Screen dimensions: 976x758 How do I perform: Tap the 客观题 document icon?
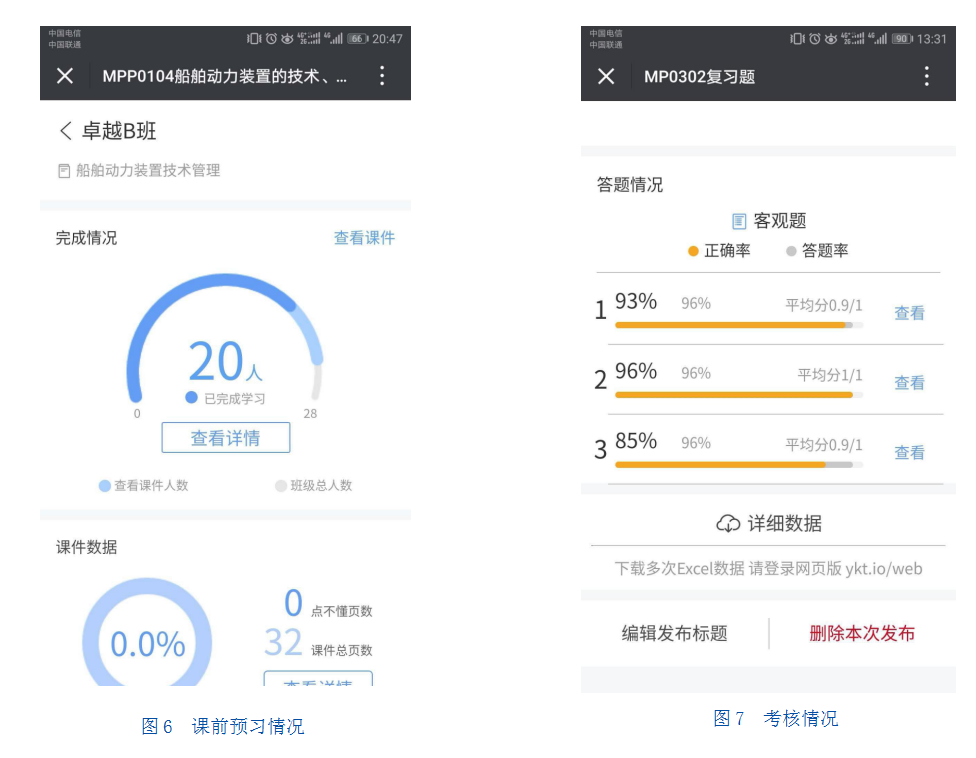click(x=739, y=221)
